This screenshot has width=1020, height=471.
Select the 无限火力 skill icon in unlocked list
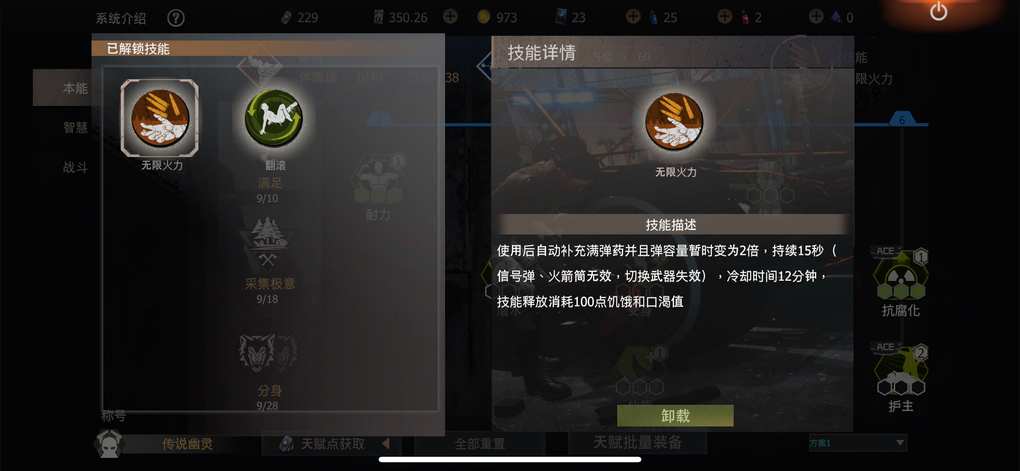159,118
